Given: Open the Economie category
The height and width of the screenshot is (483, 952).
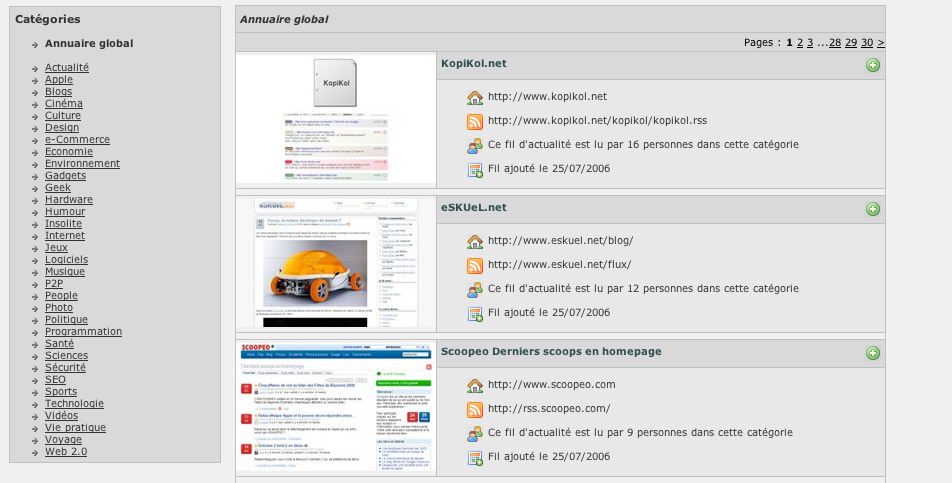Looking at the screenshot, I should [69, 152].
